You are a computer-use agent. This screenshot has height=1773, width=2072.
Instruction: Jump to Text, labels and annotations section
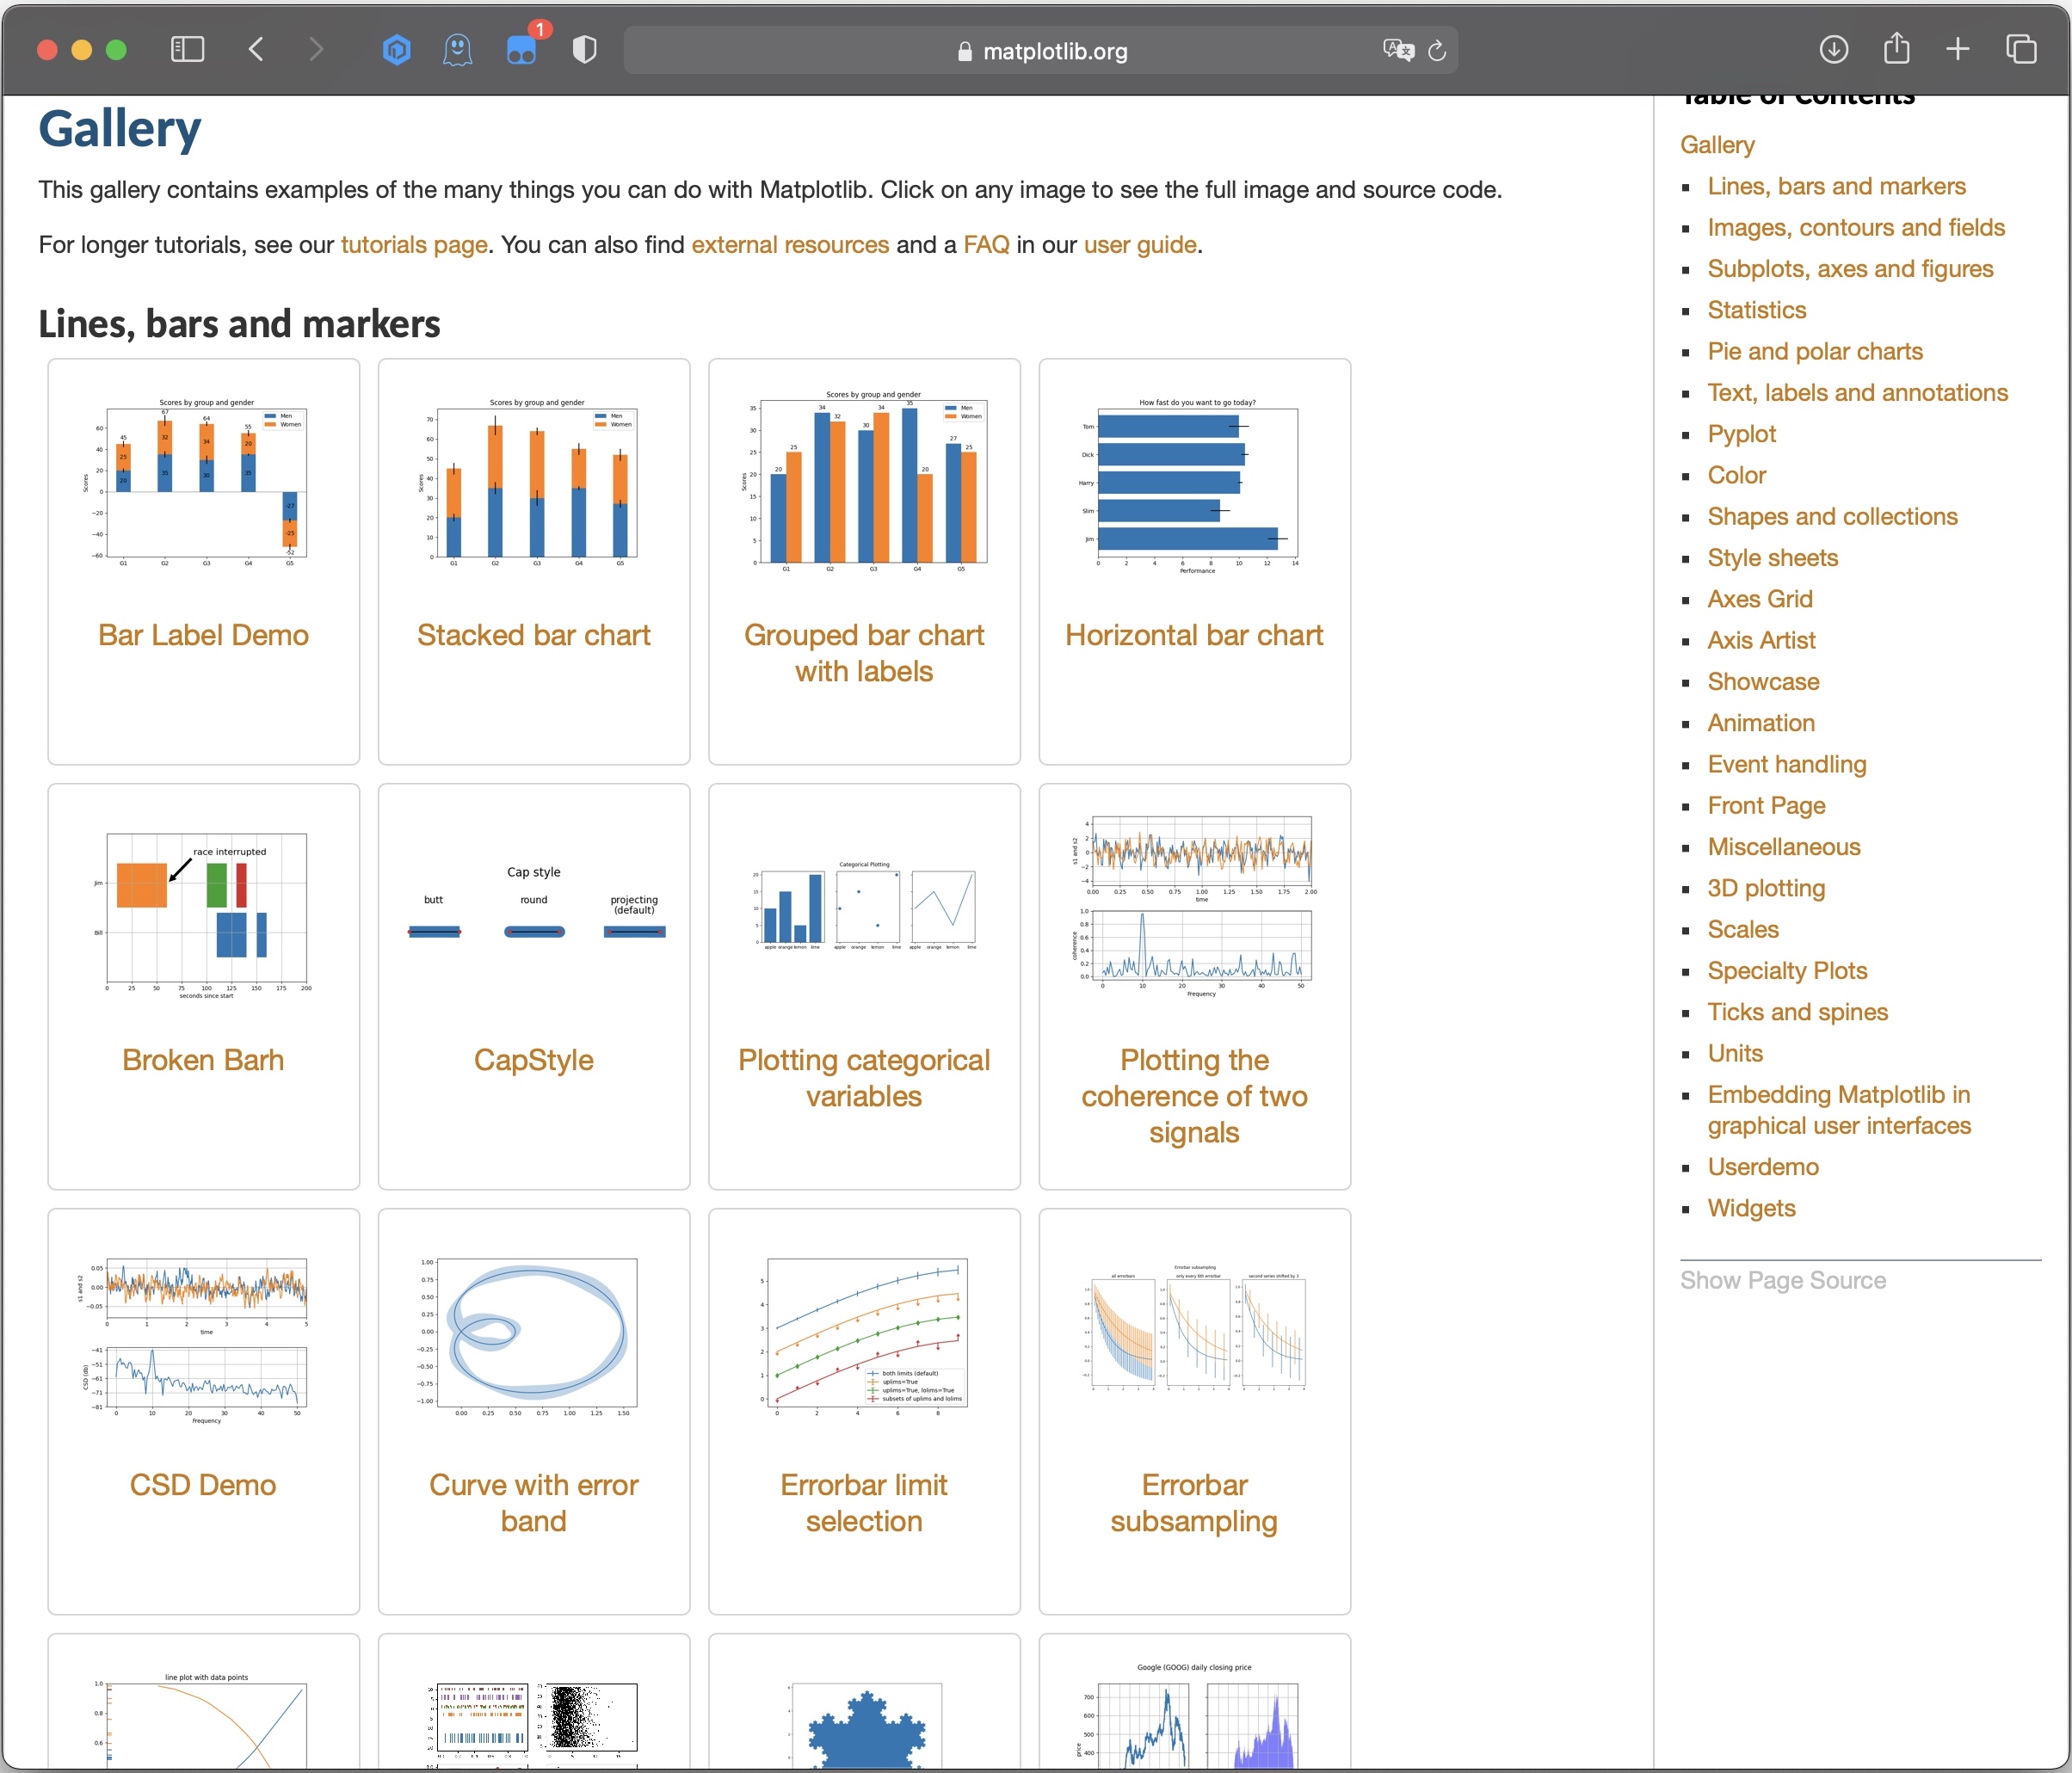click(1857, 392)
